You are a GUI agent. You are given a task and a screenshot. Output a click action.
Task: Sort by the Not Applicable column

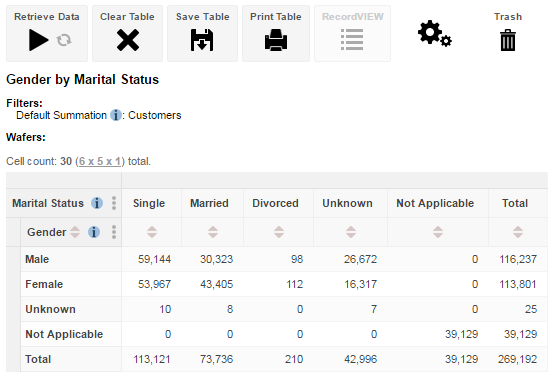coord(438,232)
